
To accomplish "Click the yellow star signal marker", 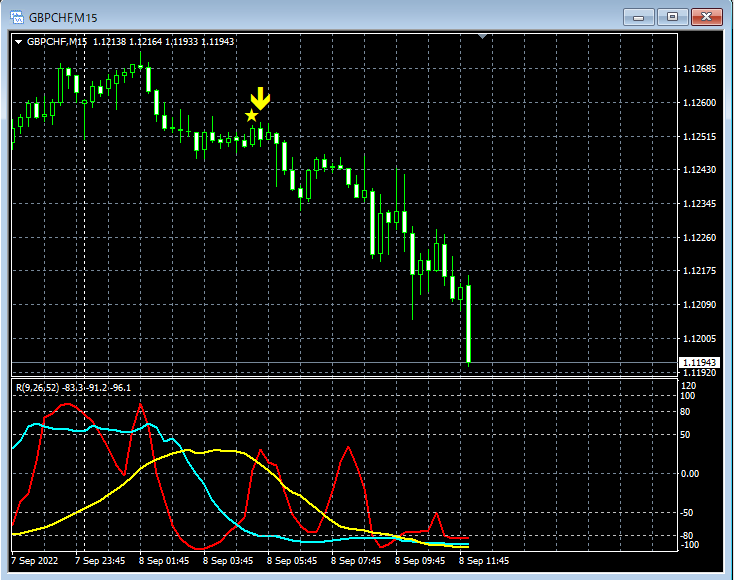I will pos(252,115).
